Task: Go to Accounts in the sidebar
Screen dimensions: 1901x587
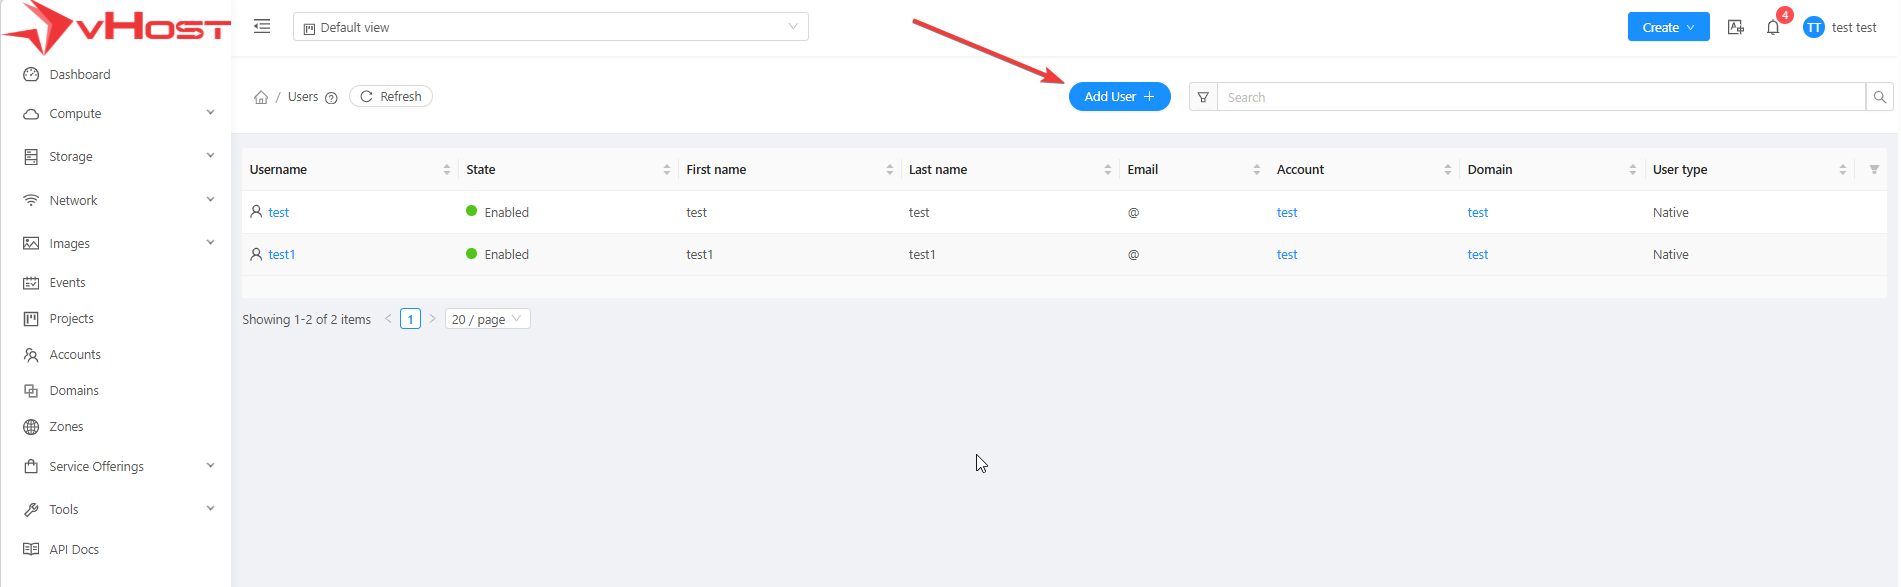Action: coord(75,355)
